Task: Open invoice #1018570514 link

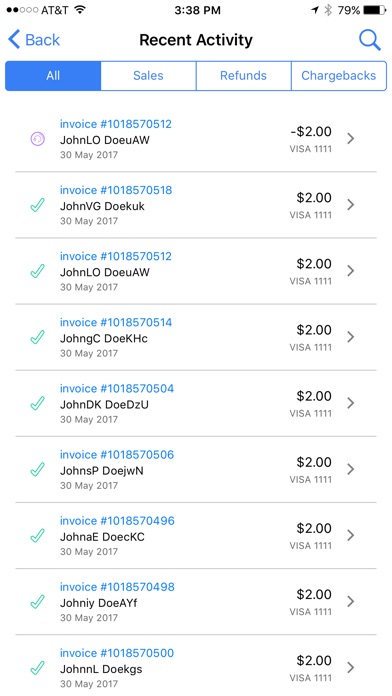Action: [116, 322]
